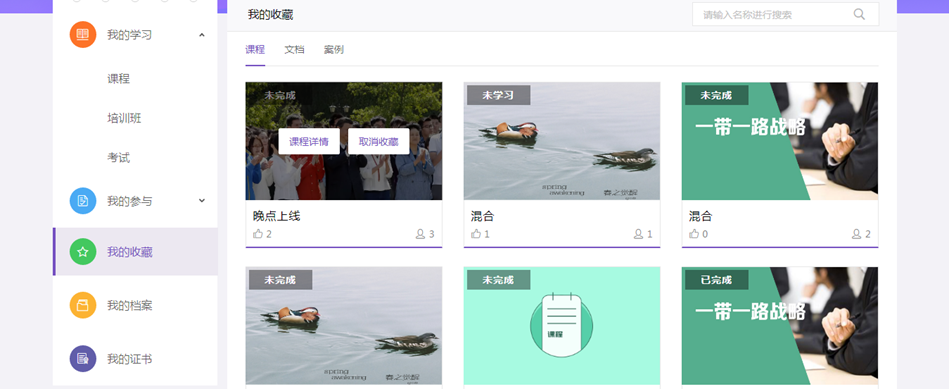Open 考试 in the sidebar

[x=119, y=158]
